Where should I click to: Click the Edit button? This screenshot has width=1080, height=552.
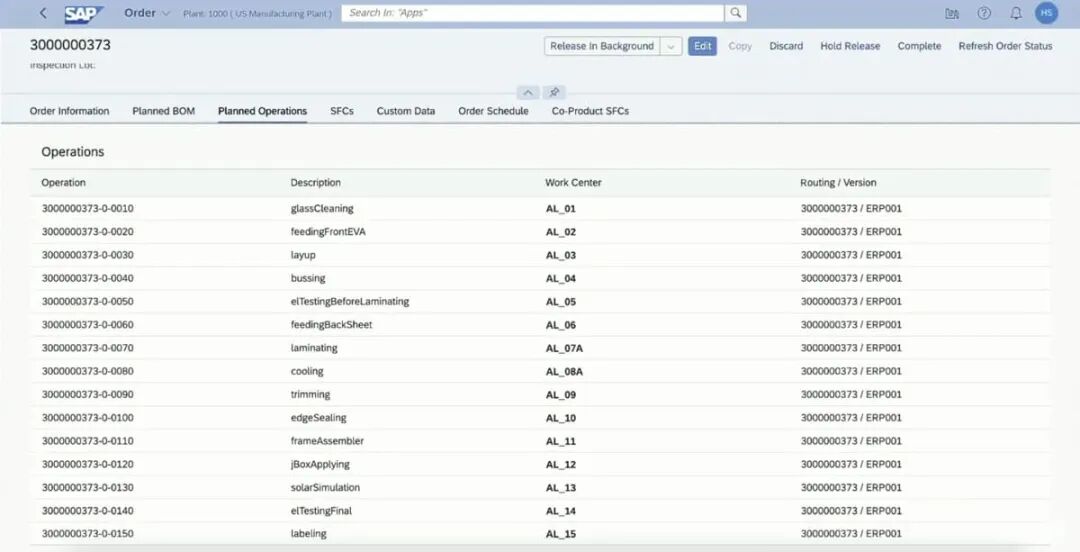pyautogui.click(x=703, y=46)
